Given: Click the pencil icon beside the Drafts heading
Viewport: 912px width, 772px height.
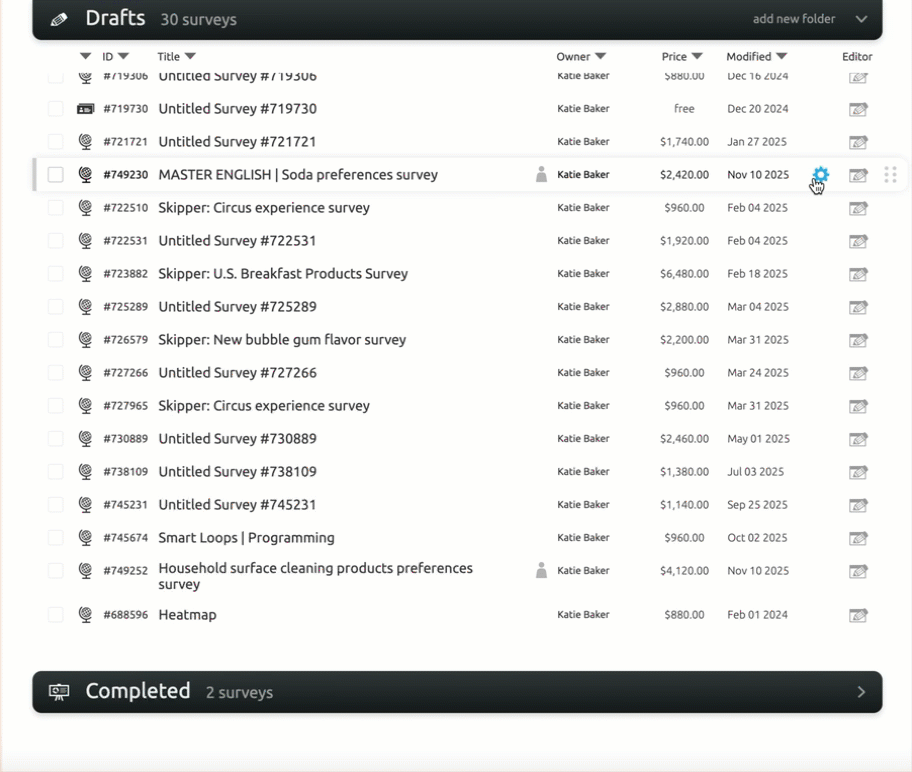Looking at the screenshot, I should coord(59,19).
